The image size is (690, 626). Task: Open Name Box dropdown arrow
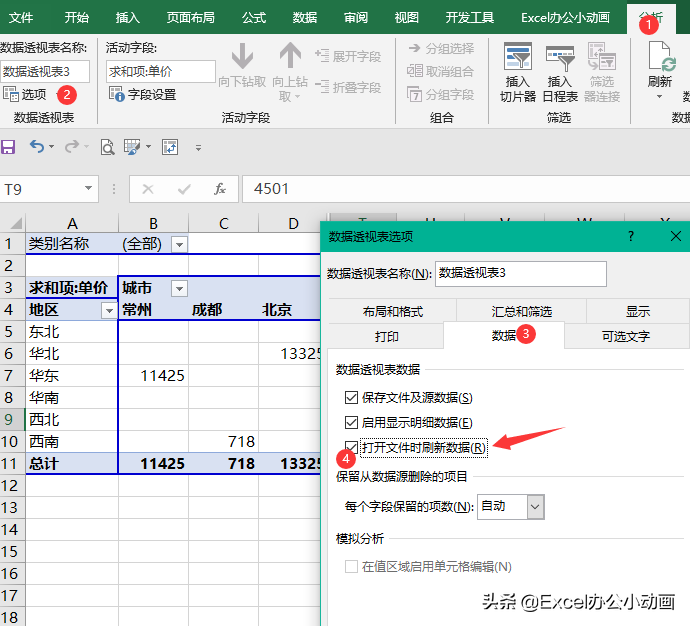[88, 188]
